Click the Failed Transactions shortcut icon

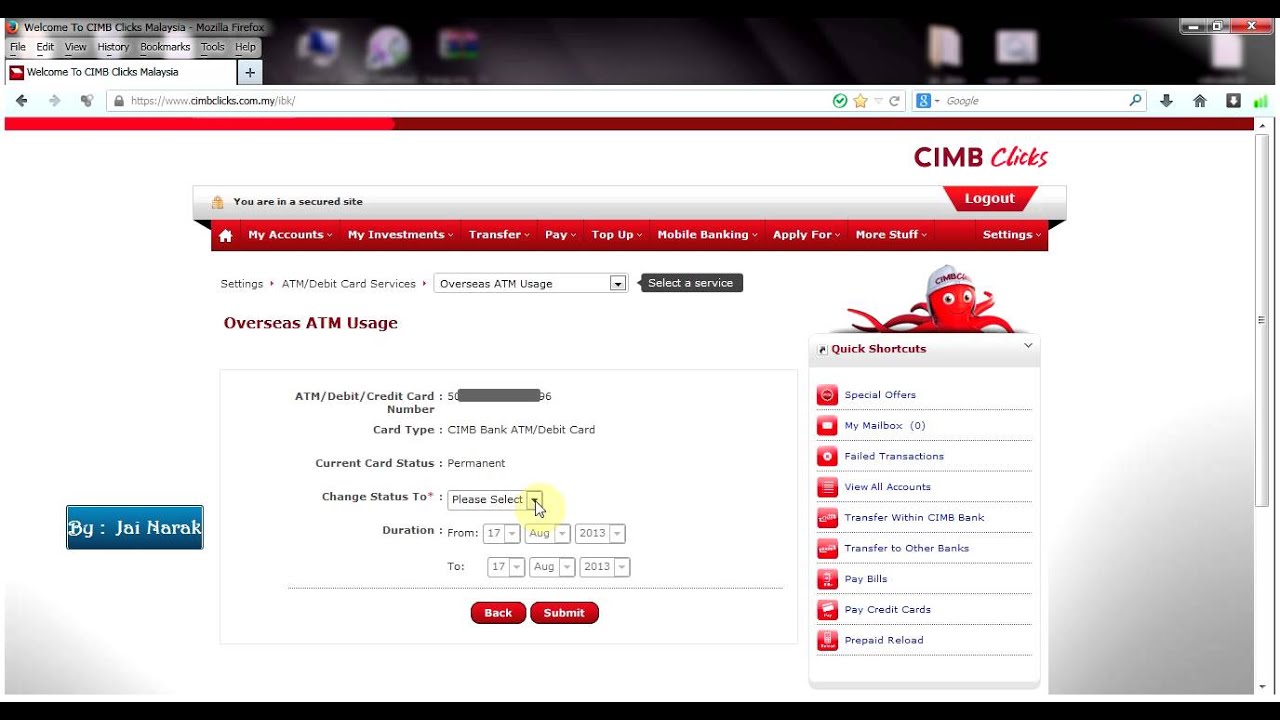(x=827, y=456)
